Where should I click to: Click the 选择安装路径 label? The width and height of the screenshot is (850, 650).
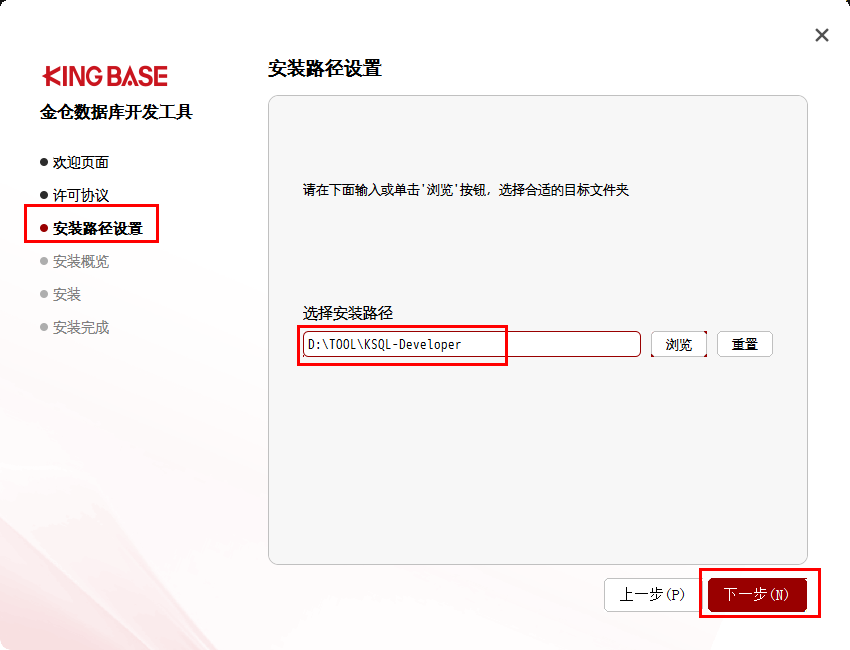348,313
